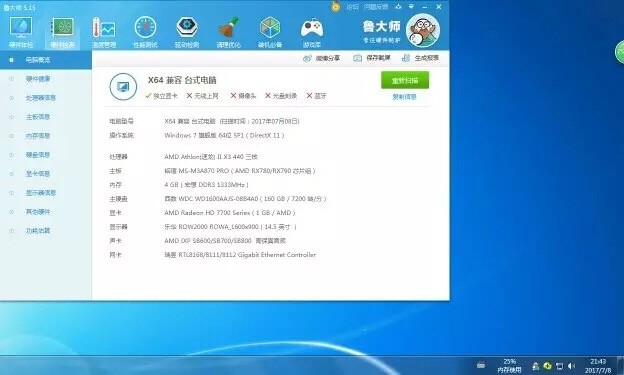Click the yellow-green round tray icon
624x375 pixels.
[548, 365]
